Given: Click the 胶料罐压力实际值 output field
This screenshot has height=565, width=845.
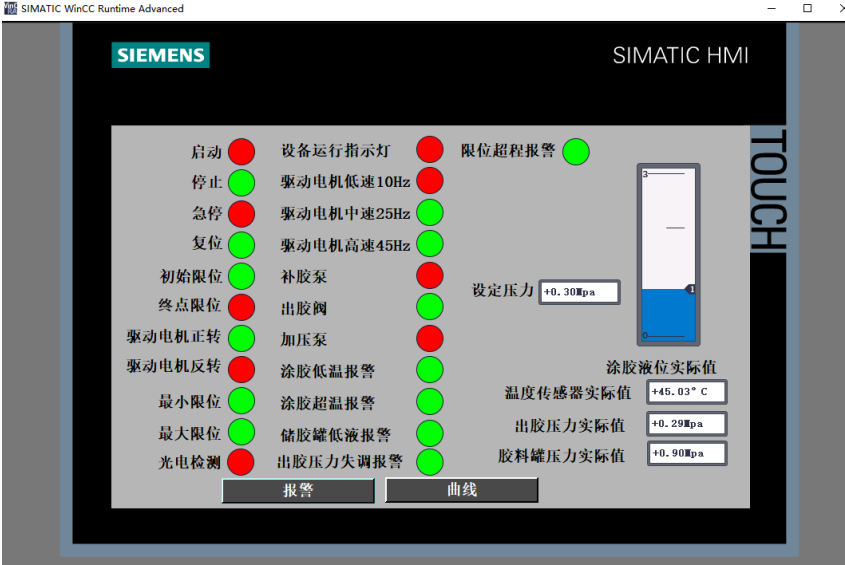Looking at the screenshot, I should click(x=687, y=453).
